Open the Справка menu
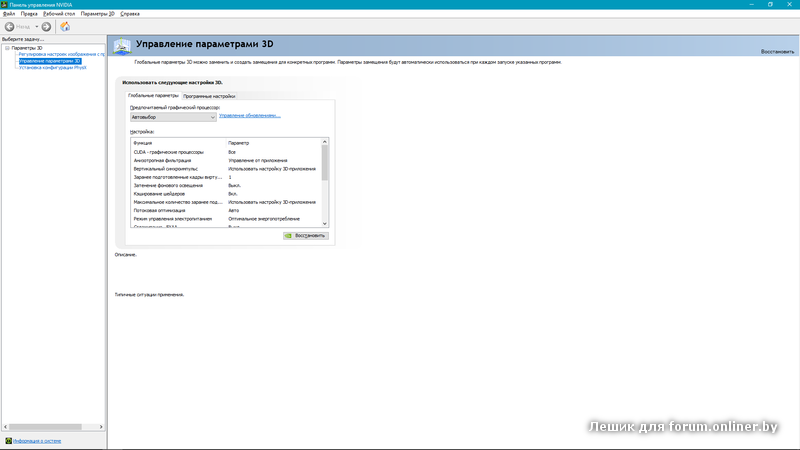The image size is (800, 450). point(130,14)
